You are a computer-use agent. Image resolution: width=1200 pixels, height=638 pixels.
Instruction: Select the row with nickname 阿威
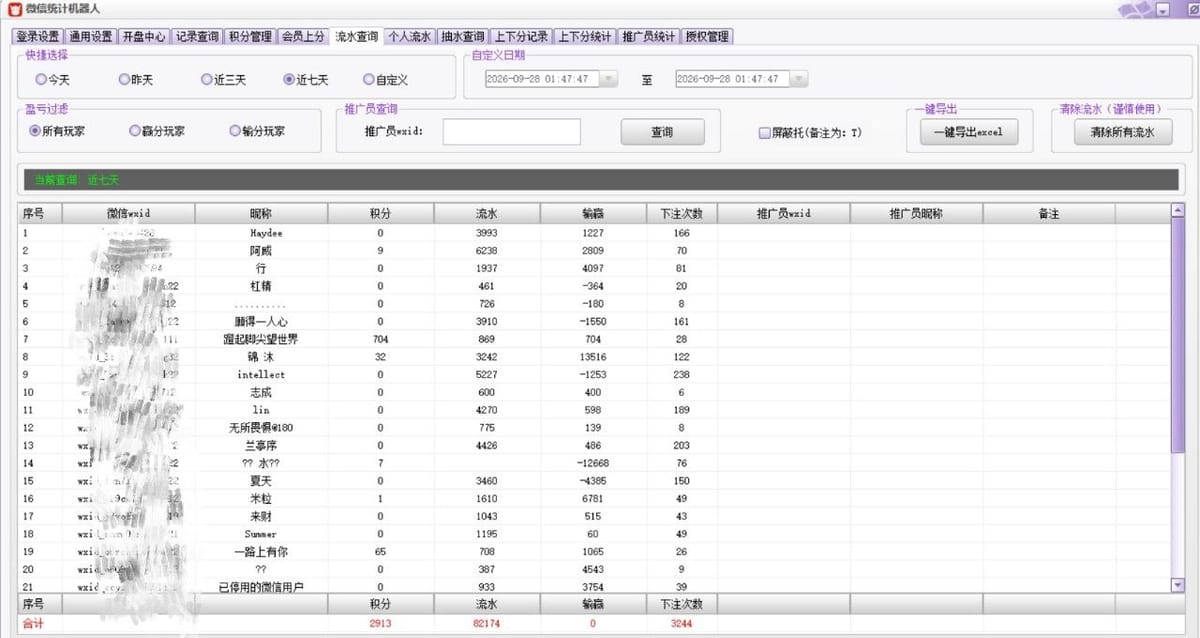pos(594,251)
